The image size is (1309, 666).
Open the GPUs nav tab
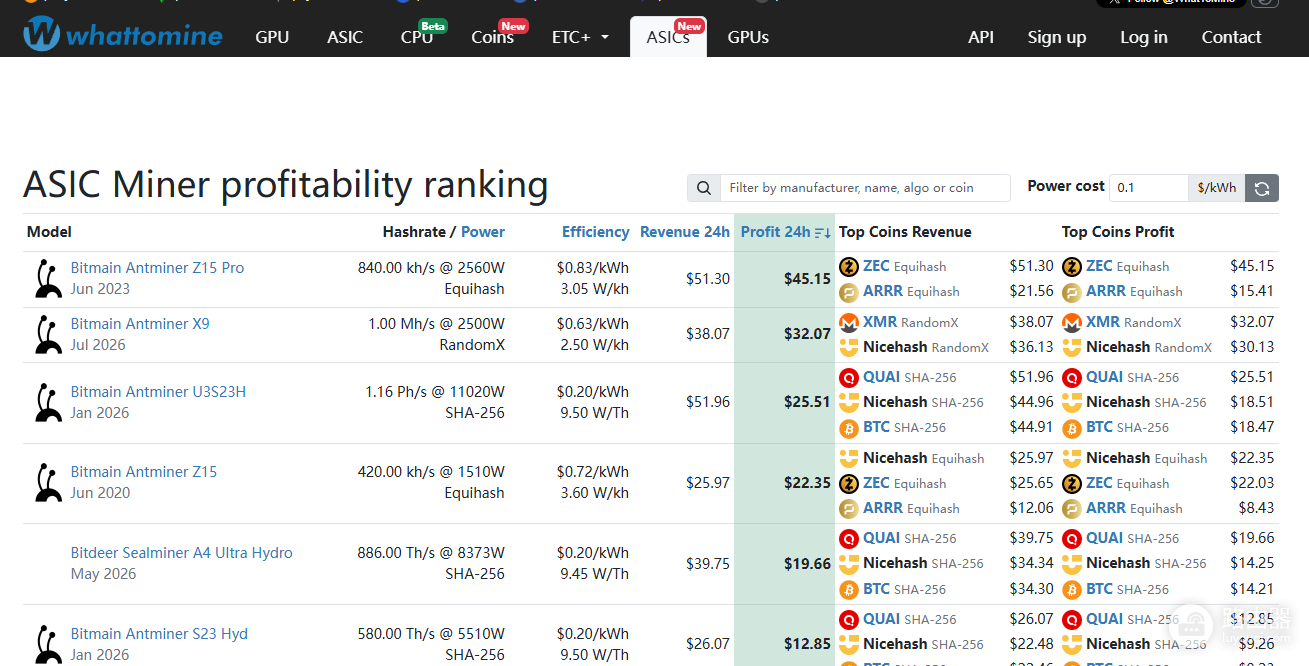[x=748, y=37]
